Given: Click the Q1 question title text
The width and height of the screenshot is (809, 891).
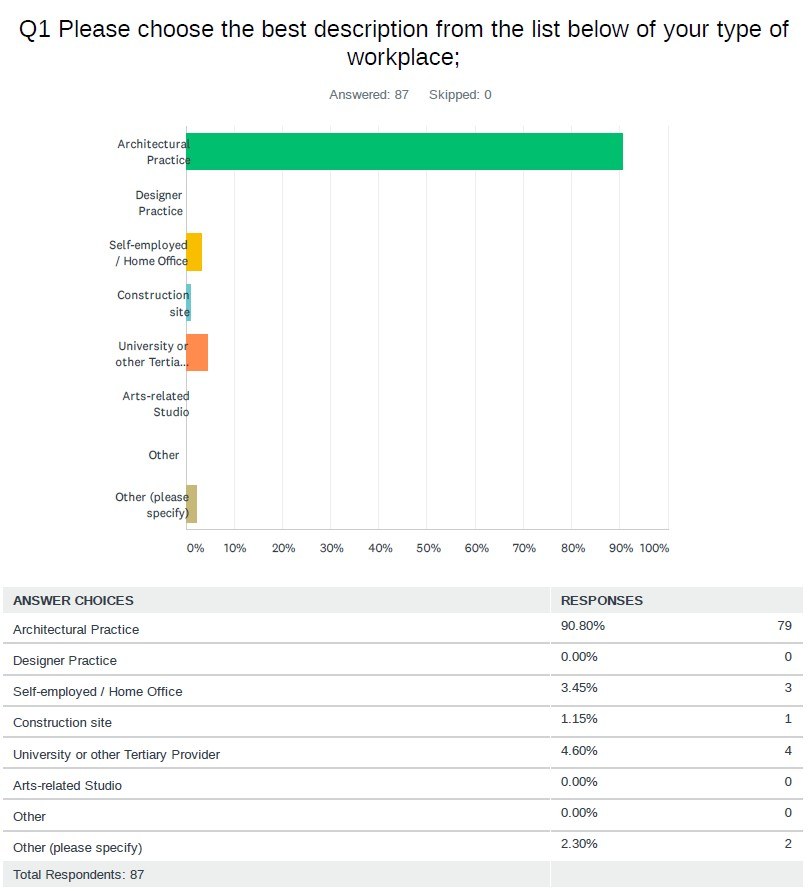Looking at the screenshot, I should (404, 43).
